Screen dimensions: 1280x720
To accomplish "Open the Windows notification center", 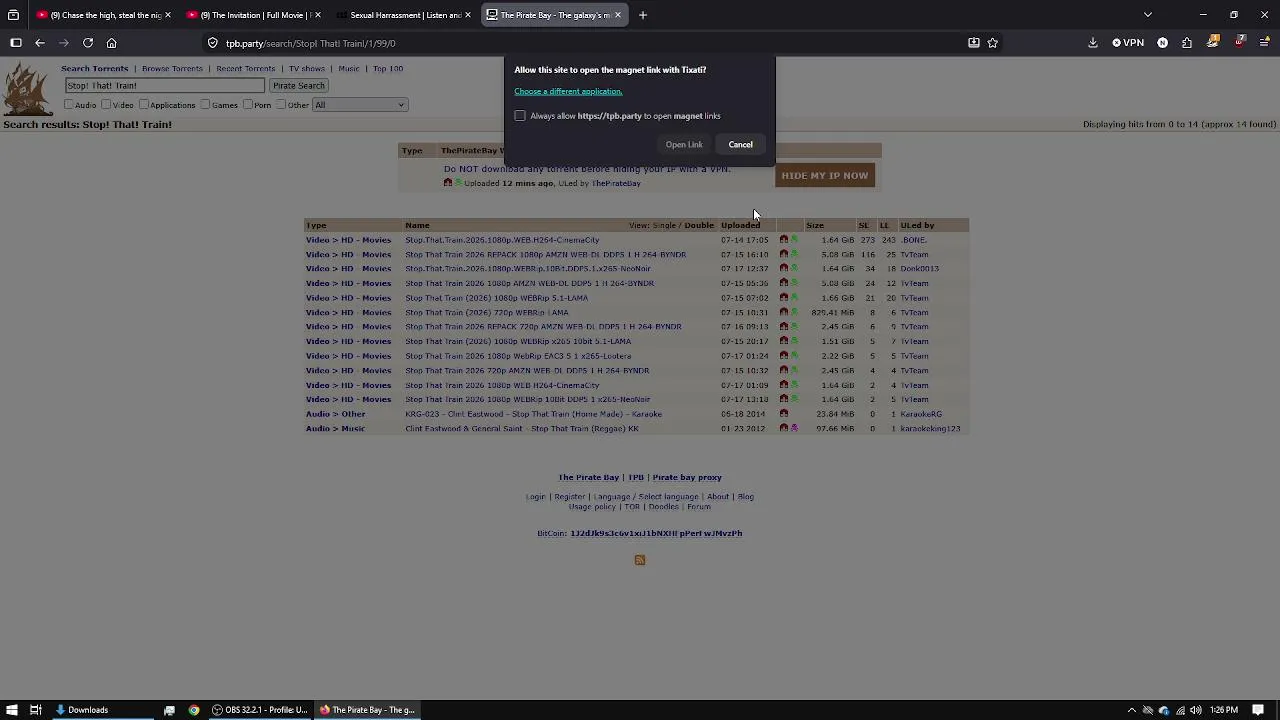I will click(x=1258, y=710).
